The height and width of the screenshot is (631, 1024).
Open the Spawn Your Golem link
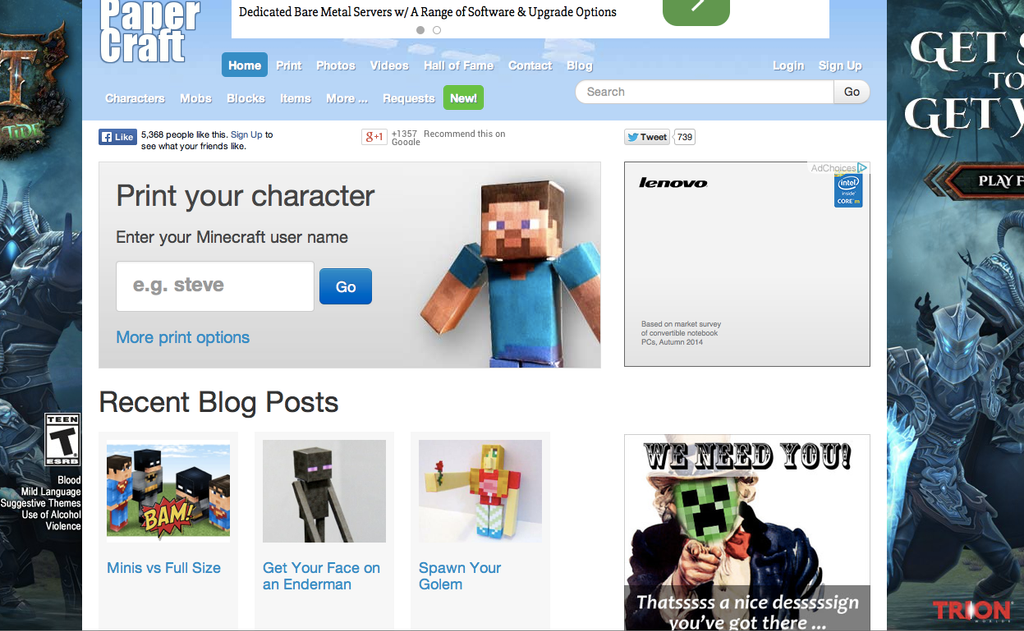click(460, 576)
